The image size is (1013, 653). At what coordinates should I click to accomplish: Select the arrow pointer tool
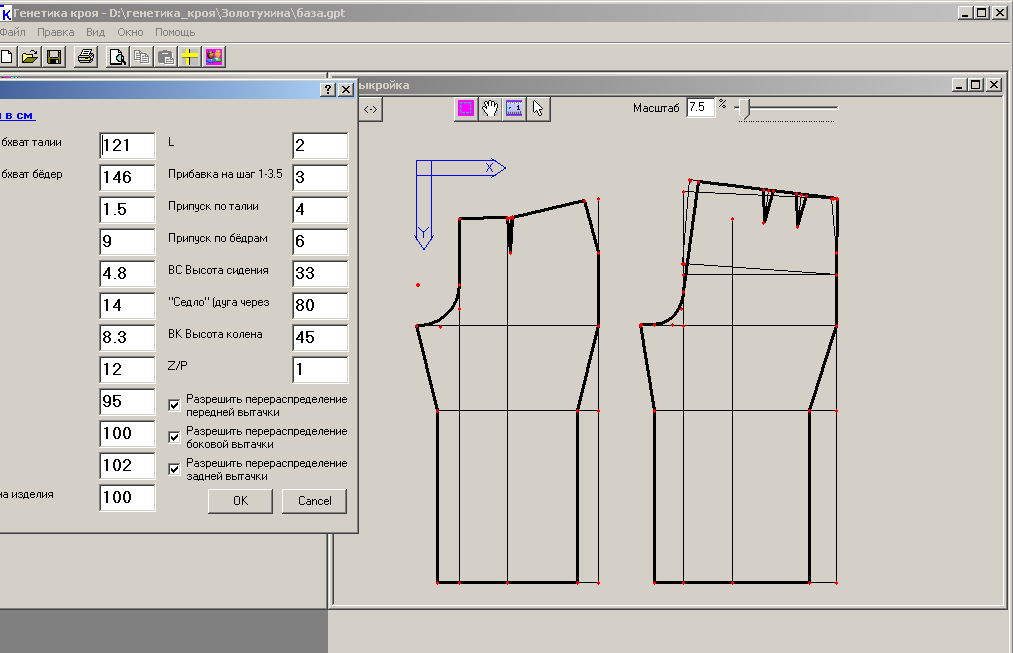click(538, 109)
